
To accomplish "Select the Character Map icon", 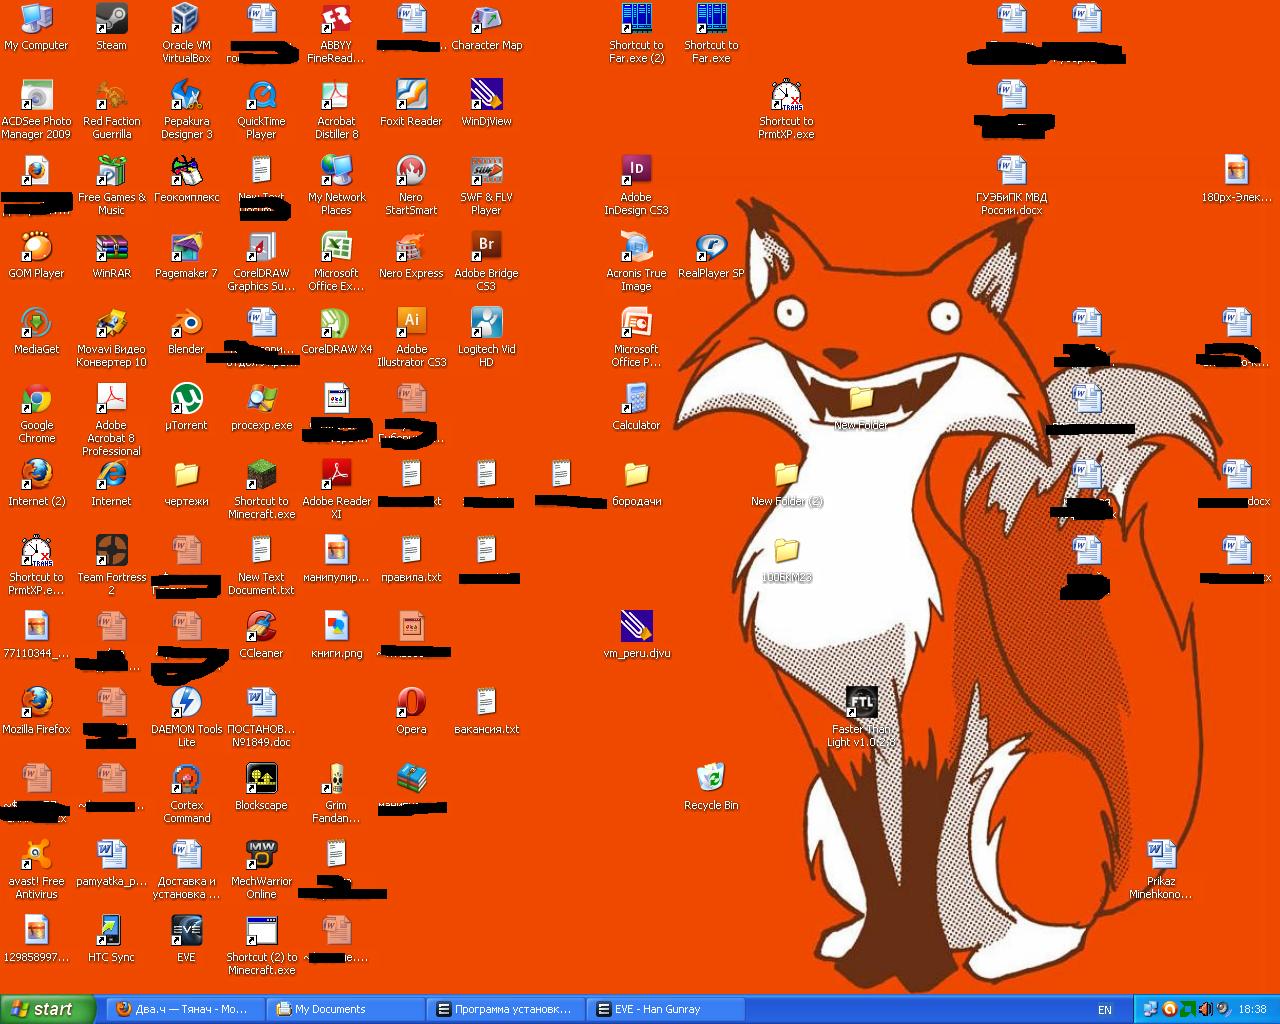I will click(x=486, y=28).
